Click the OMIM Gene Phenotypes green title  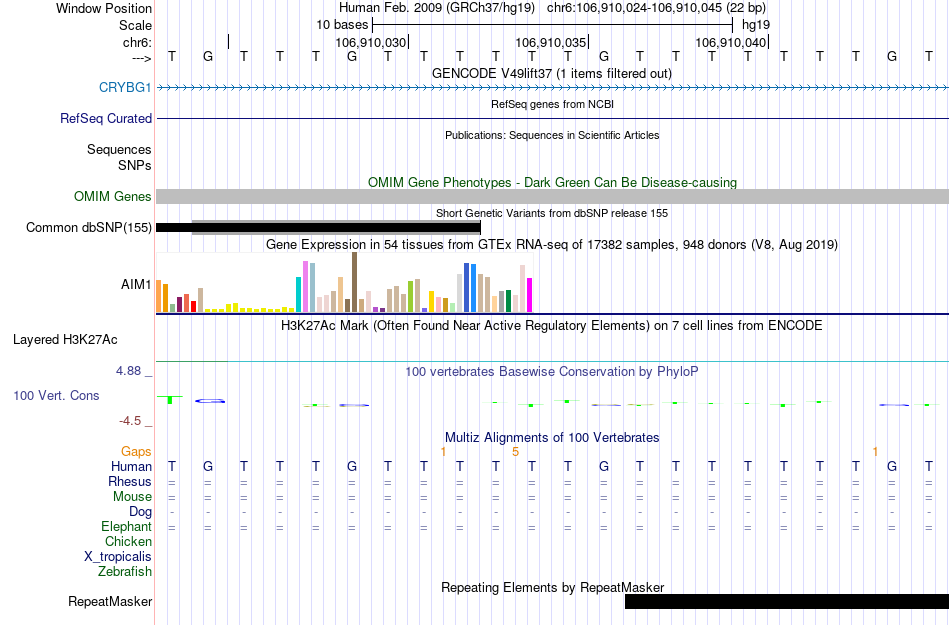pyautogui.click(x=552, y=182)
